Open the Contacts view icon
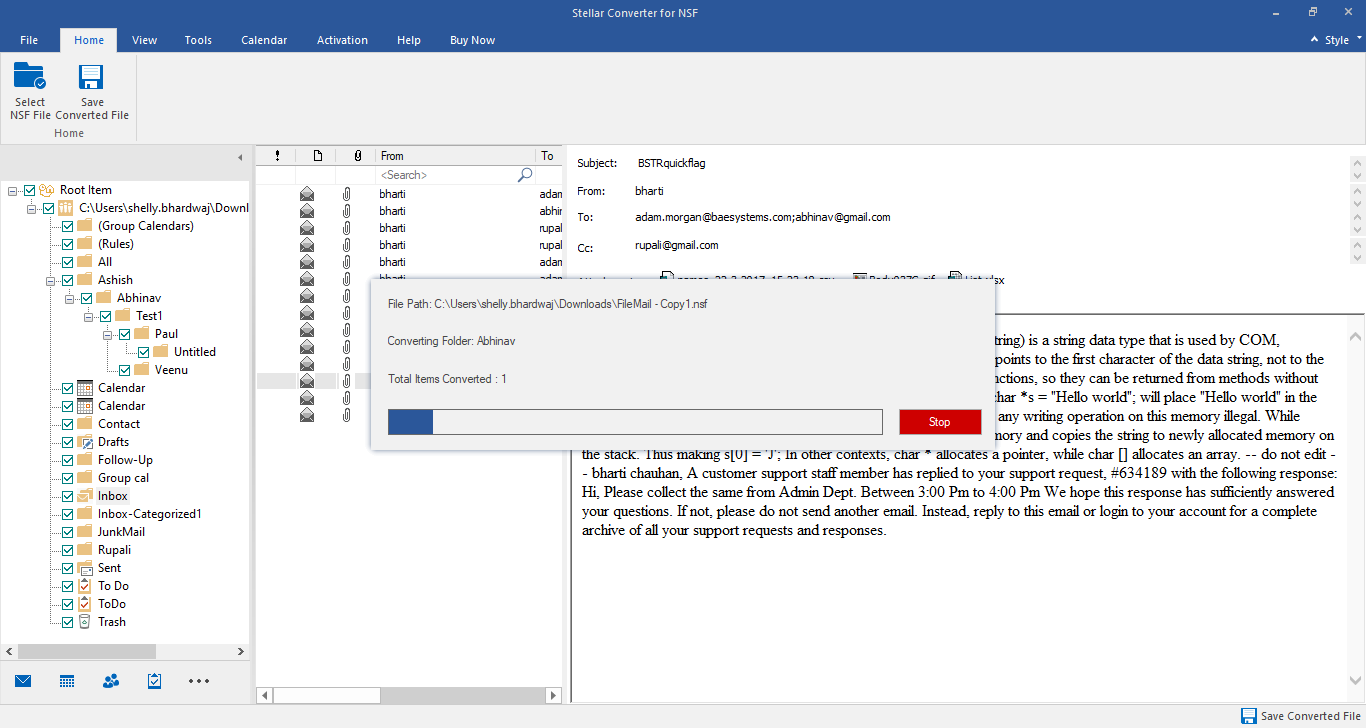 pyautogui.click(x=111, y=681)
